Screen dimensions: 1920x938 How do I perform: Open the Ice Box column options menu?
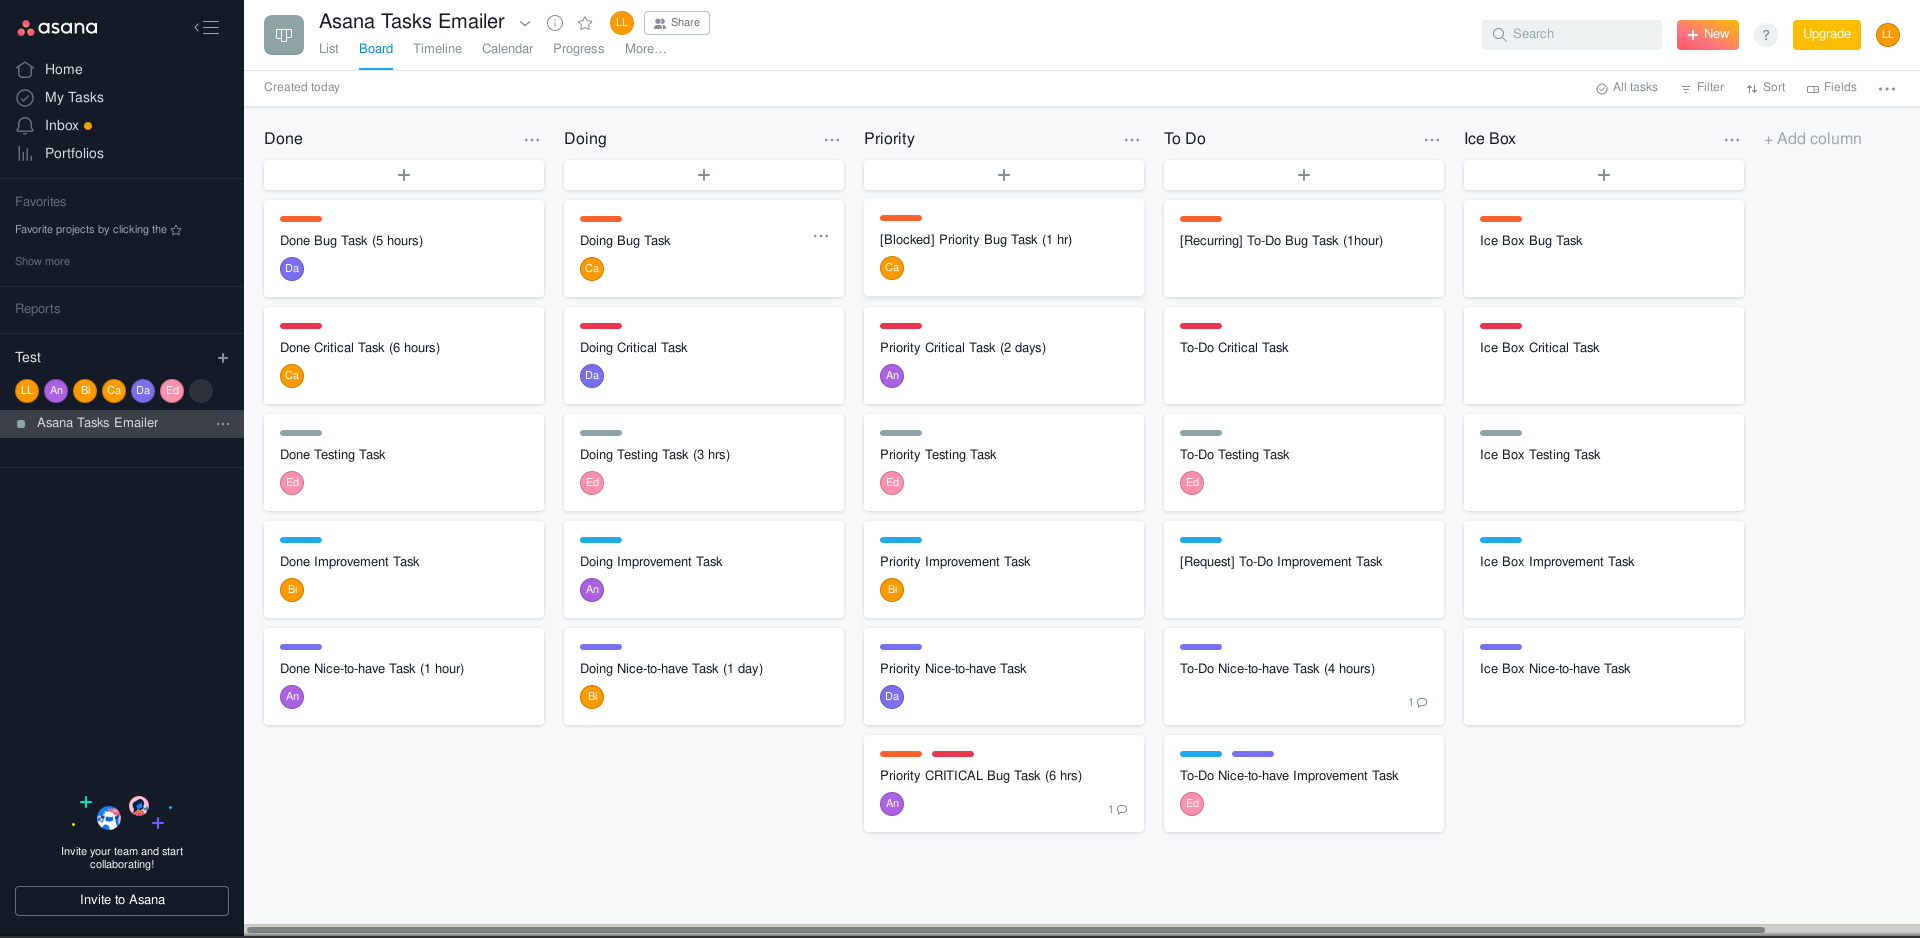pos(1732,140)
